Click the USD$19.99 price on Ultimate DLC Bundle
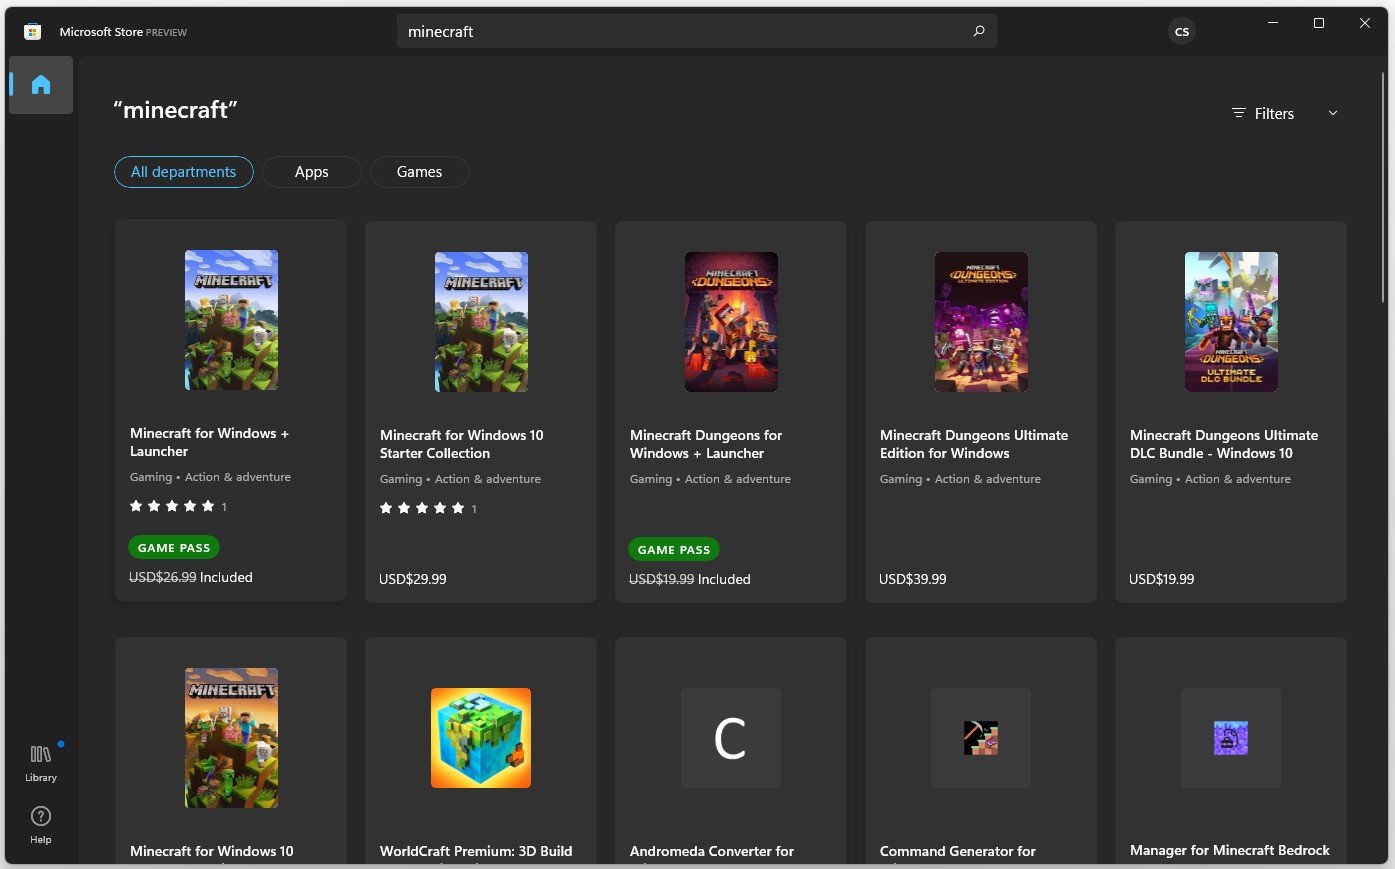The image size is (1395, 869). pos(1162,579)
